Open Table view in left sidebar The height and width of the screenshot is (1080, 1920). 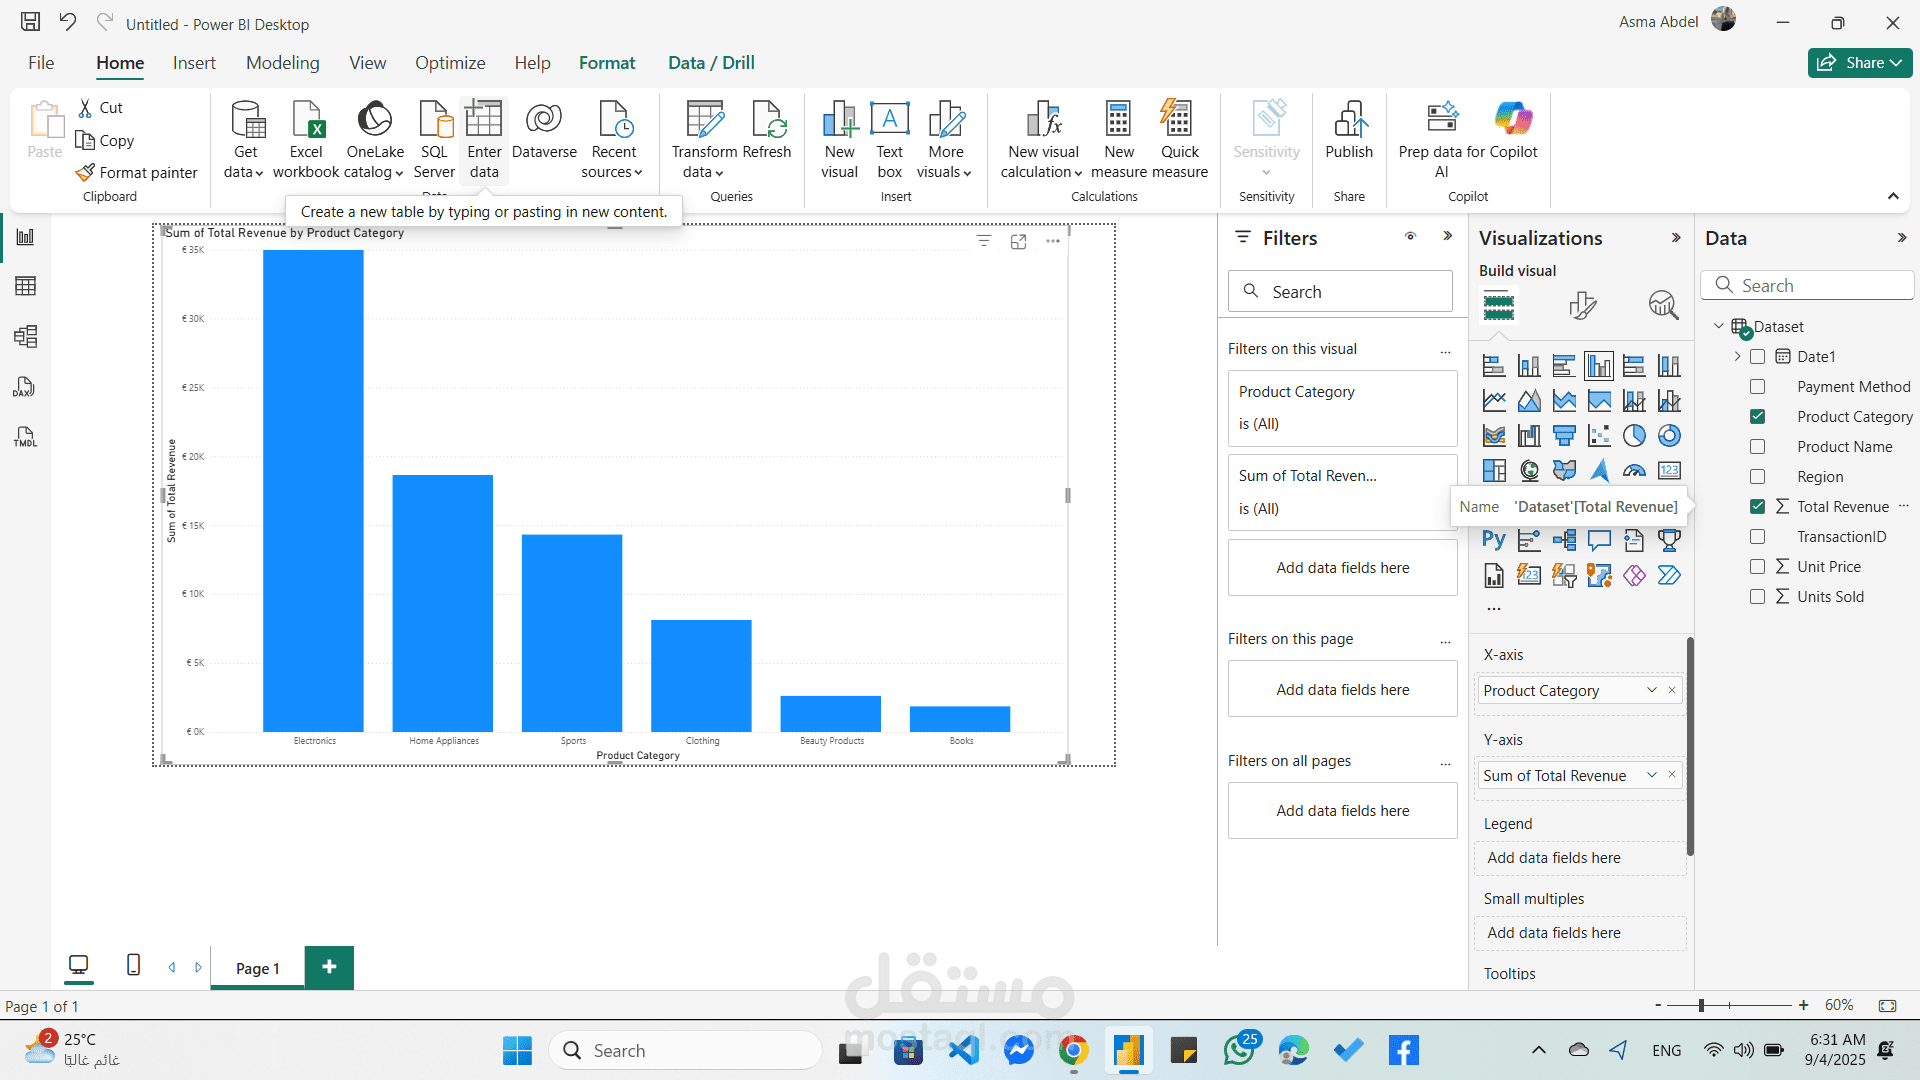point(26,287)
